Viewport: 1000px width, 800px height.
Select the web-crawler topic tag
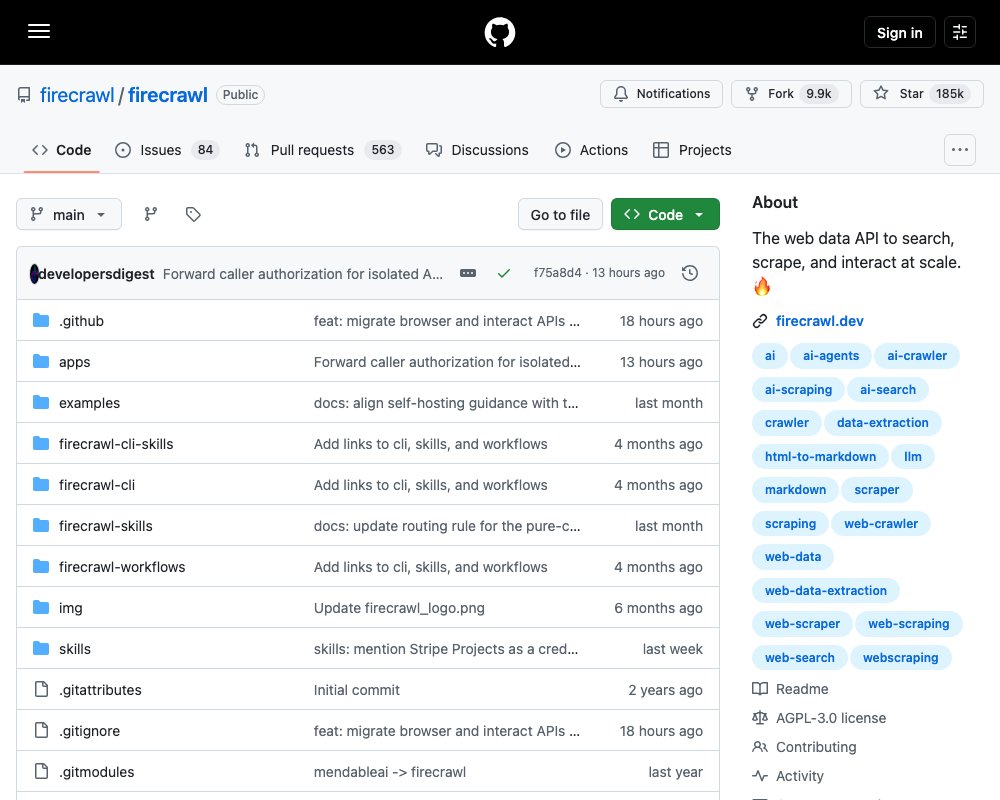click(881, 523)
